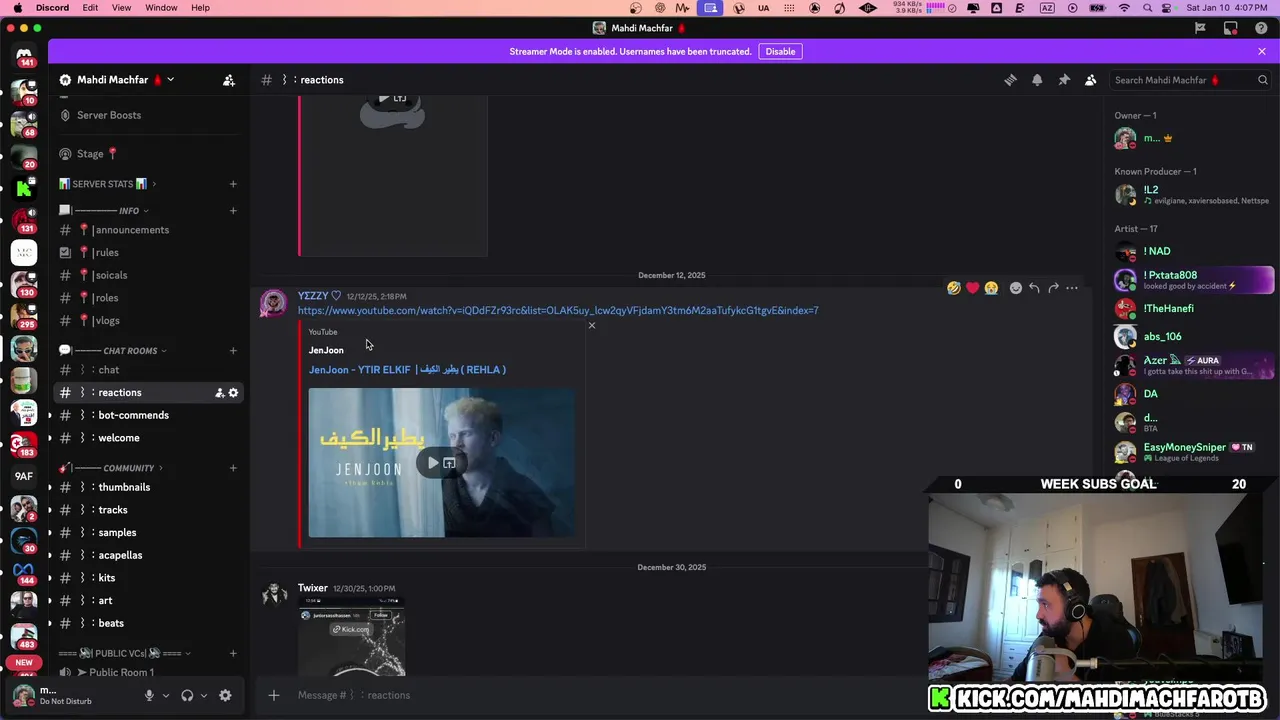Disable Streamer Mode button

pyautogui.click(x=780, y=52)
